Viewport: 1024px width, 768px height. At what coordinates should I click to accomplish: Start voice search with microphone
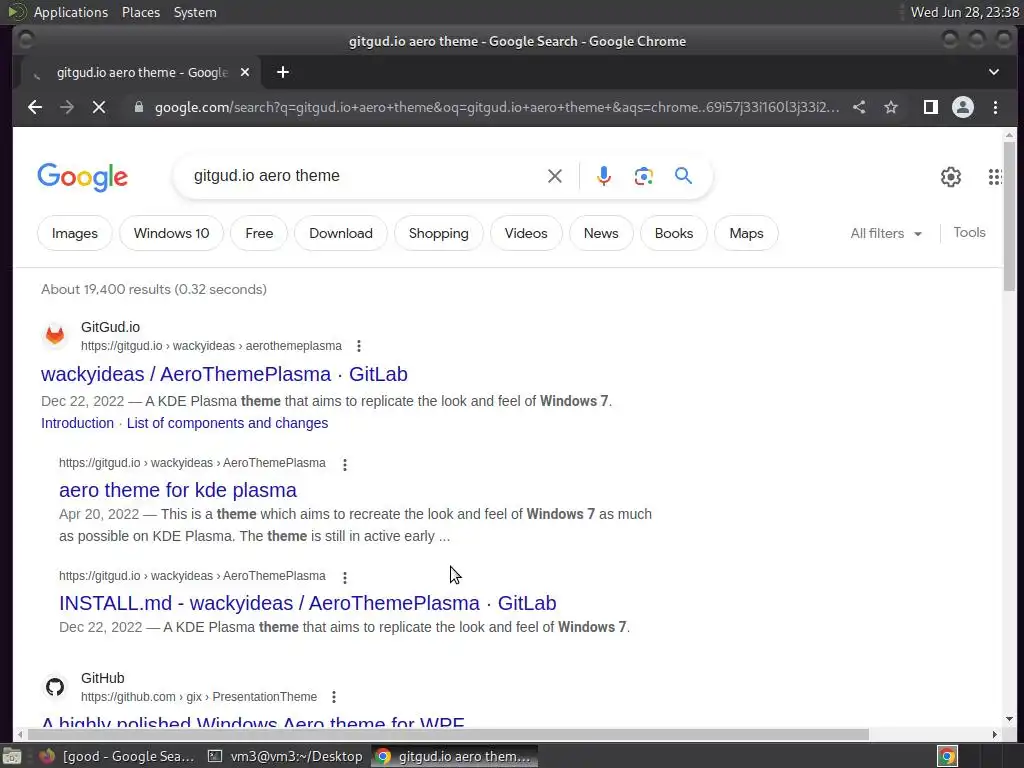[604, 176]
